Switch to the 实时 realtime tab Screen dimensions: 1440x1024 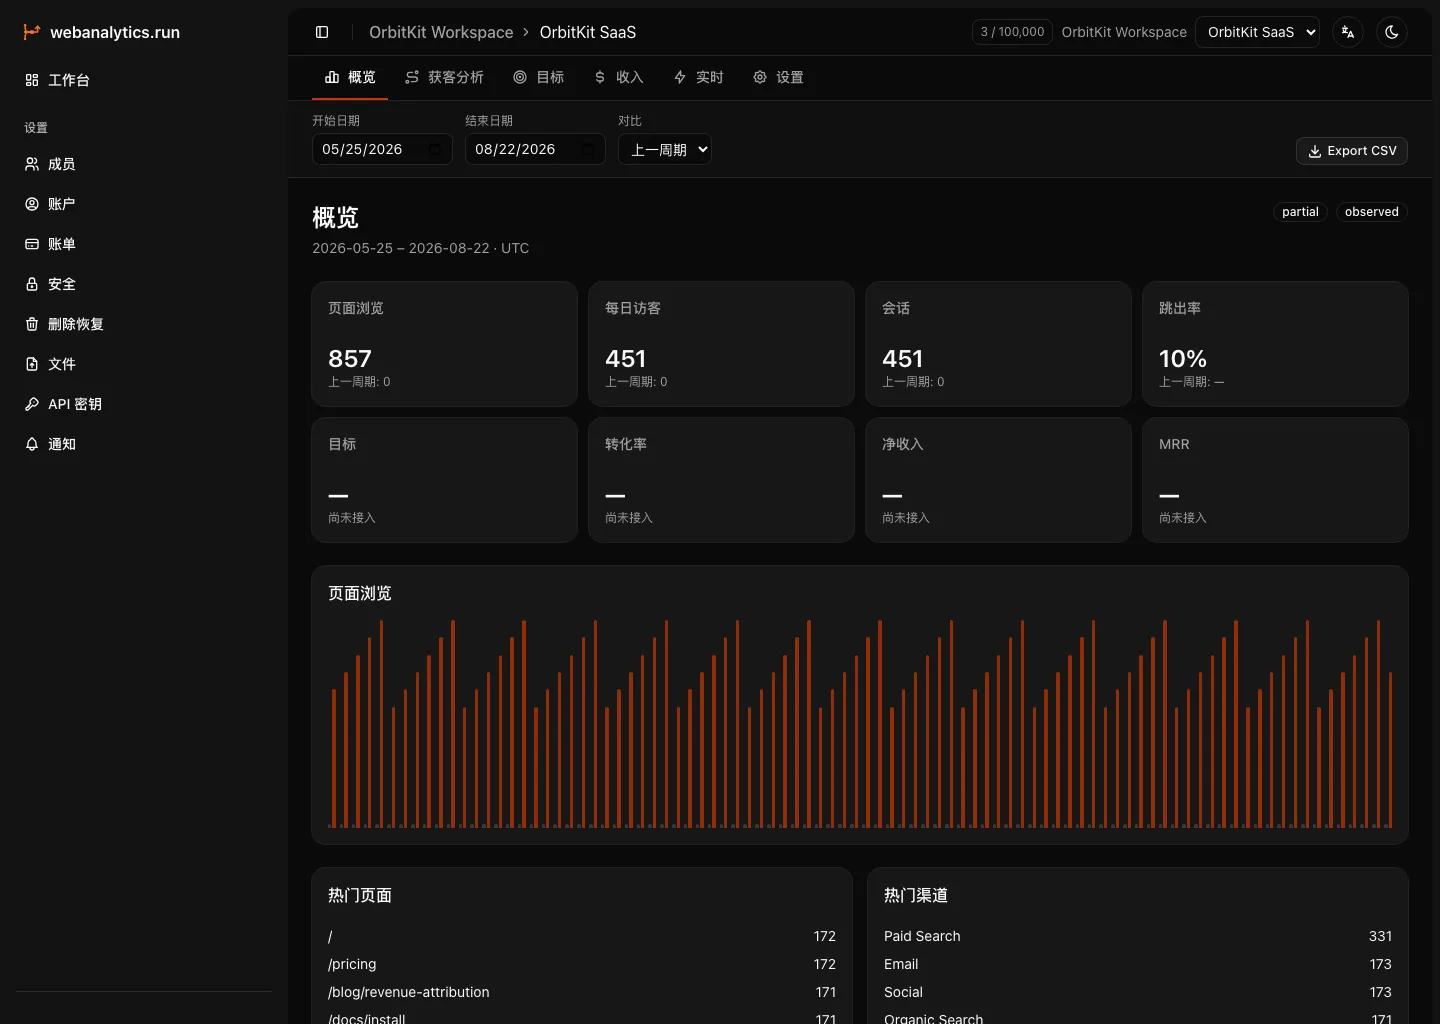(698, 77)
